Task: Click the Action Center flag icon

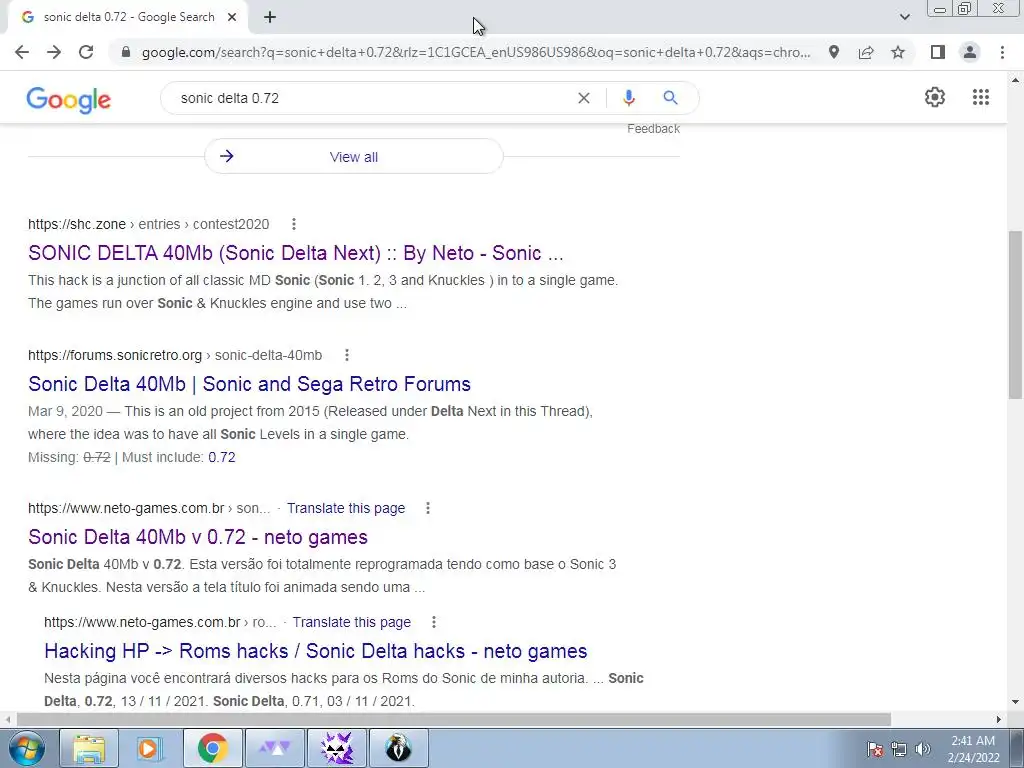Action: (875, 749)
